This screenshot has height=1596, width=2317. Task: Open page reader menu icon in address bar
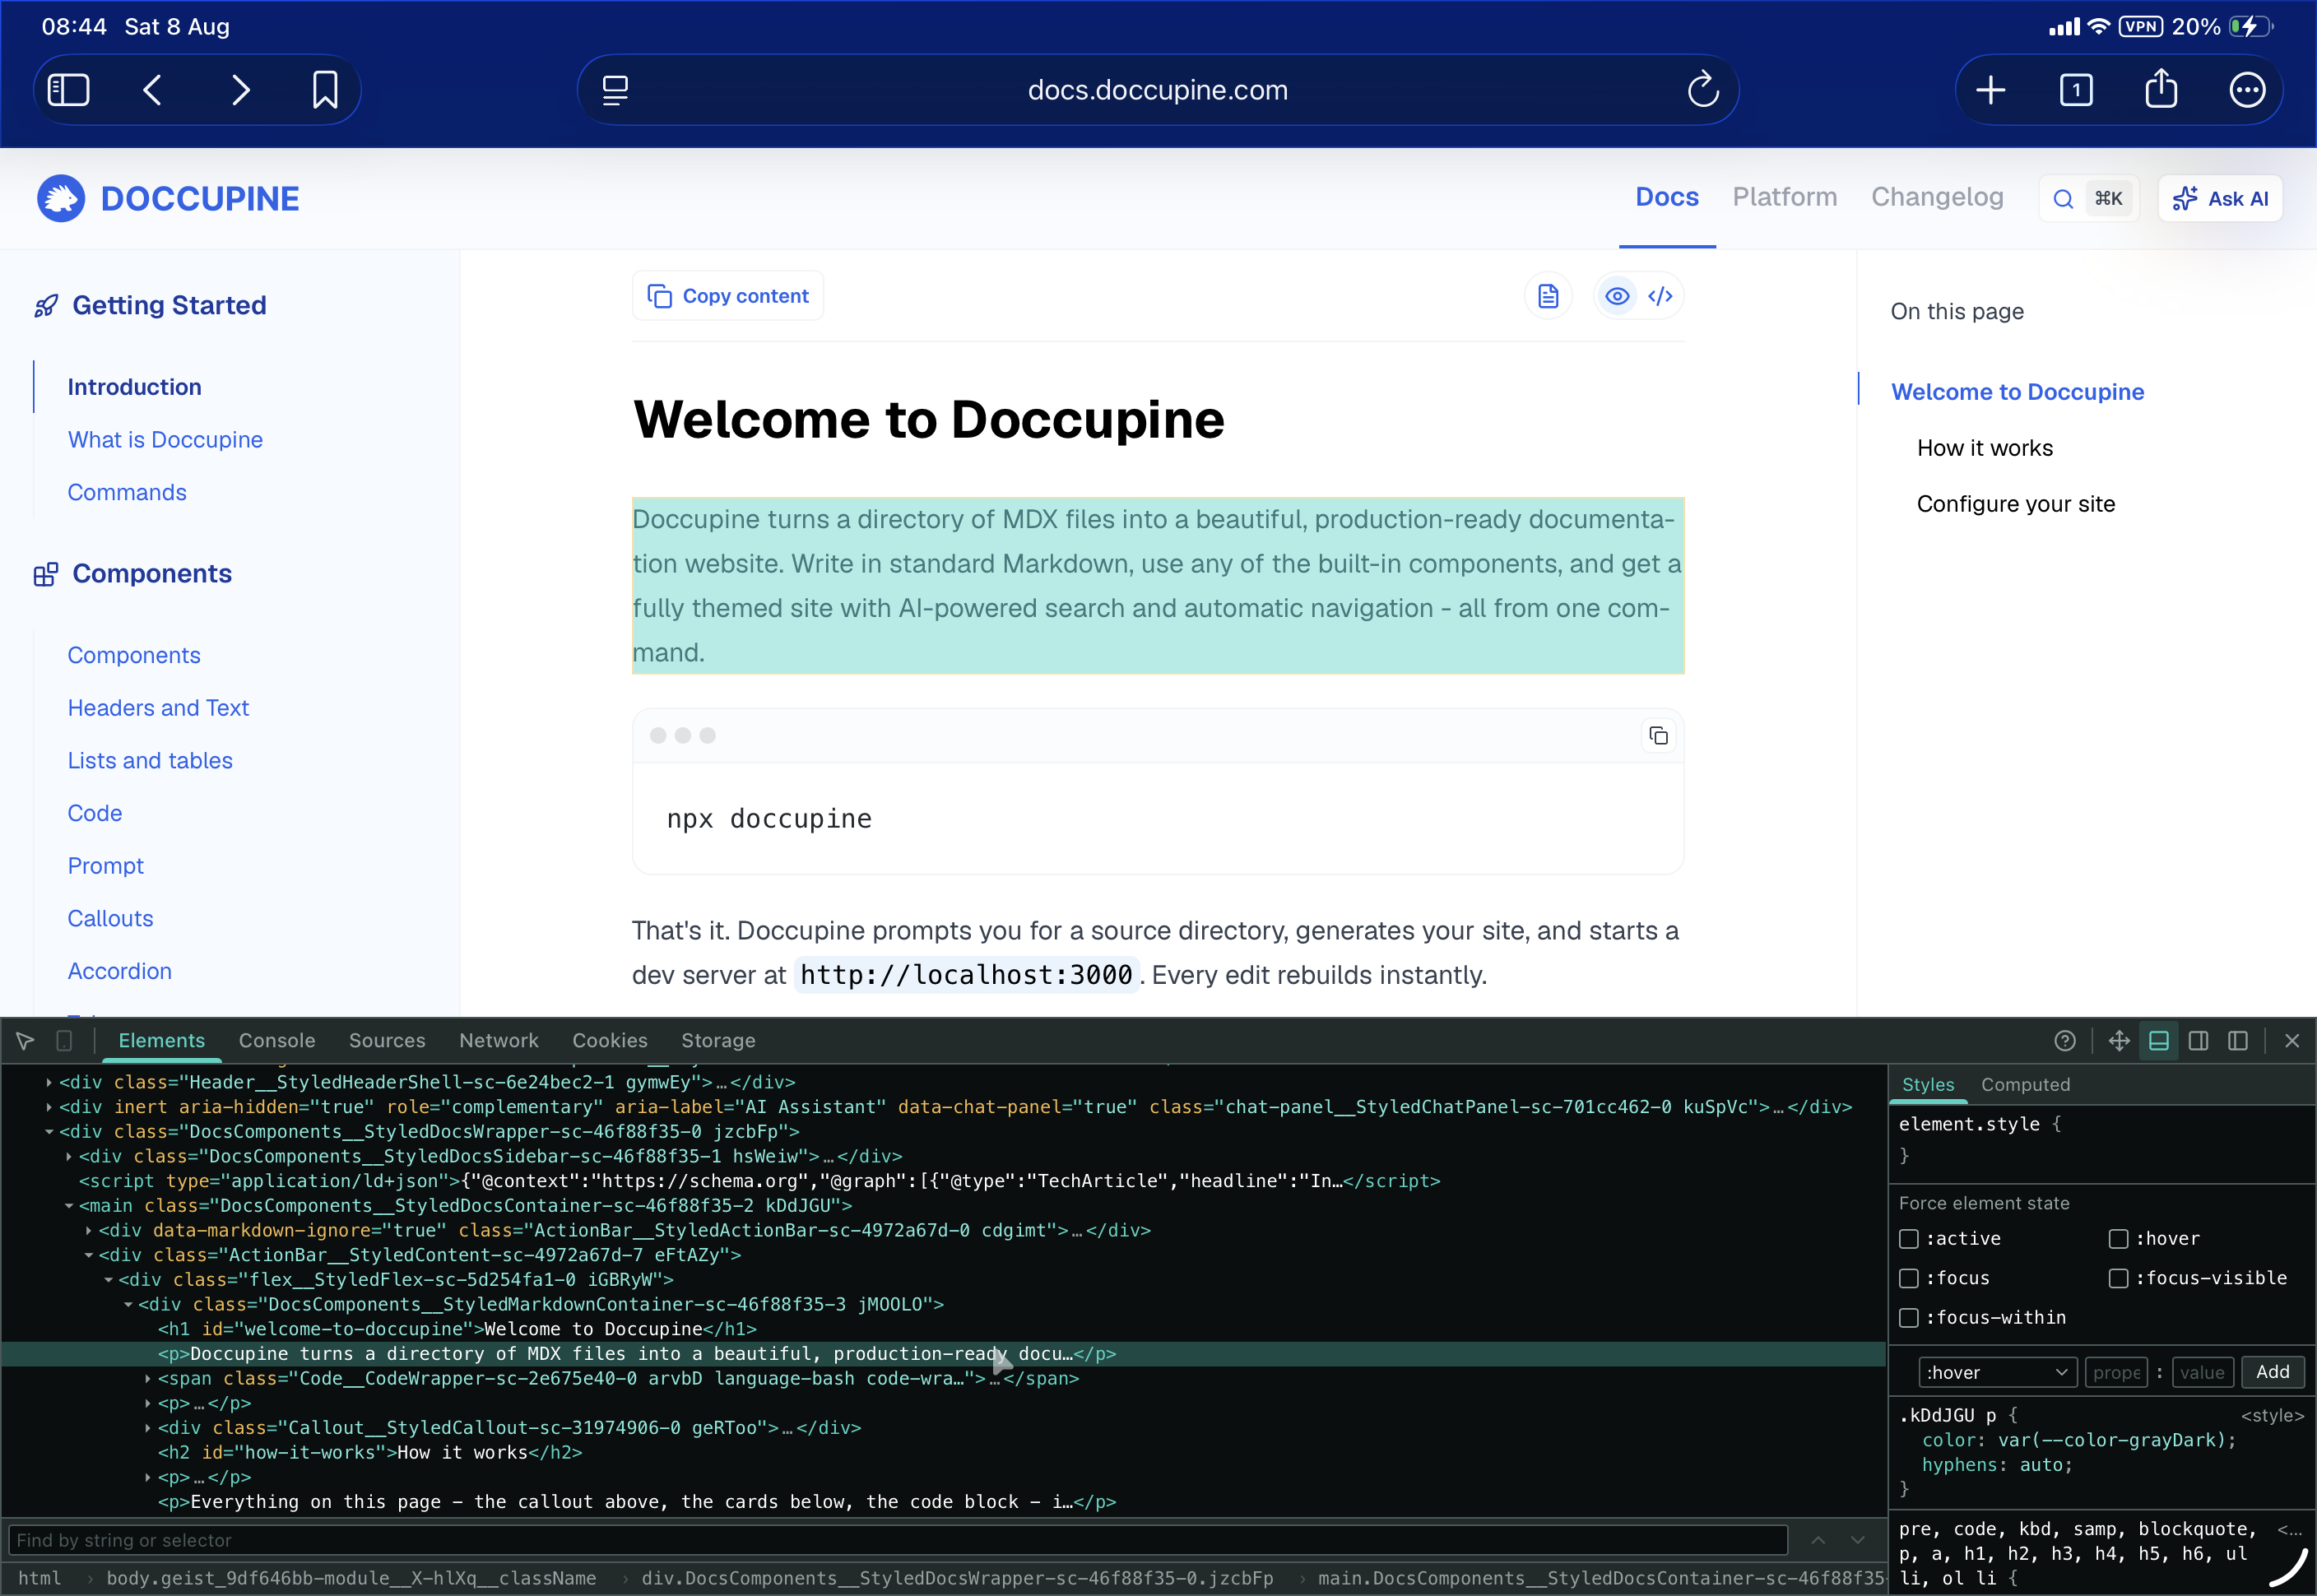tap(615, 90)
